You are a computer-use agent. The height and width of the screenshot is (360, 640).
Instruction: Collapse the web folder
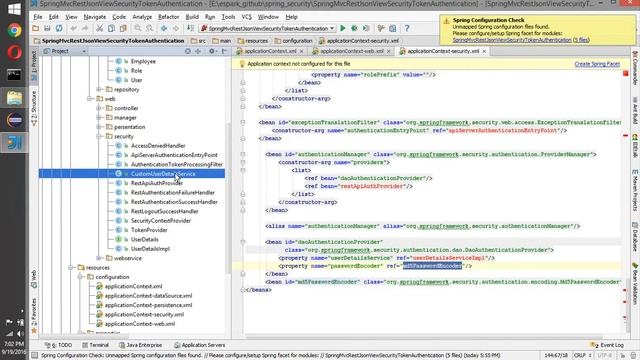(89, 99)
